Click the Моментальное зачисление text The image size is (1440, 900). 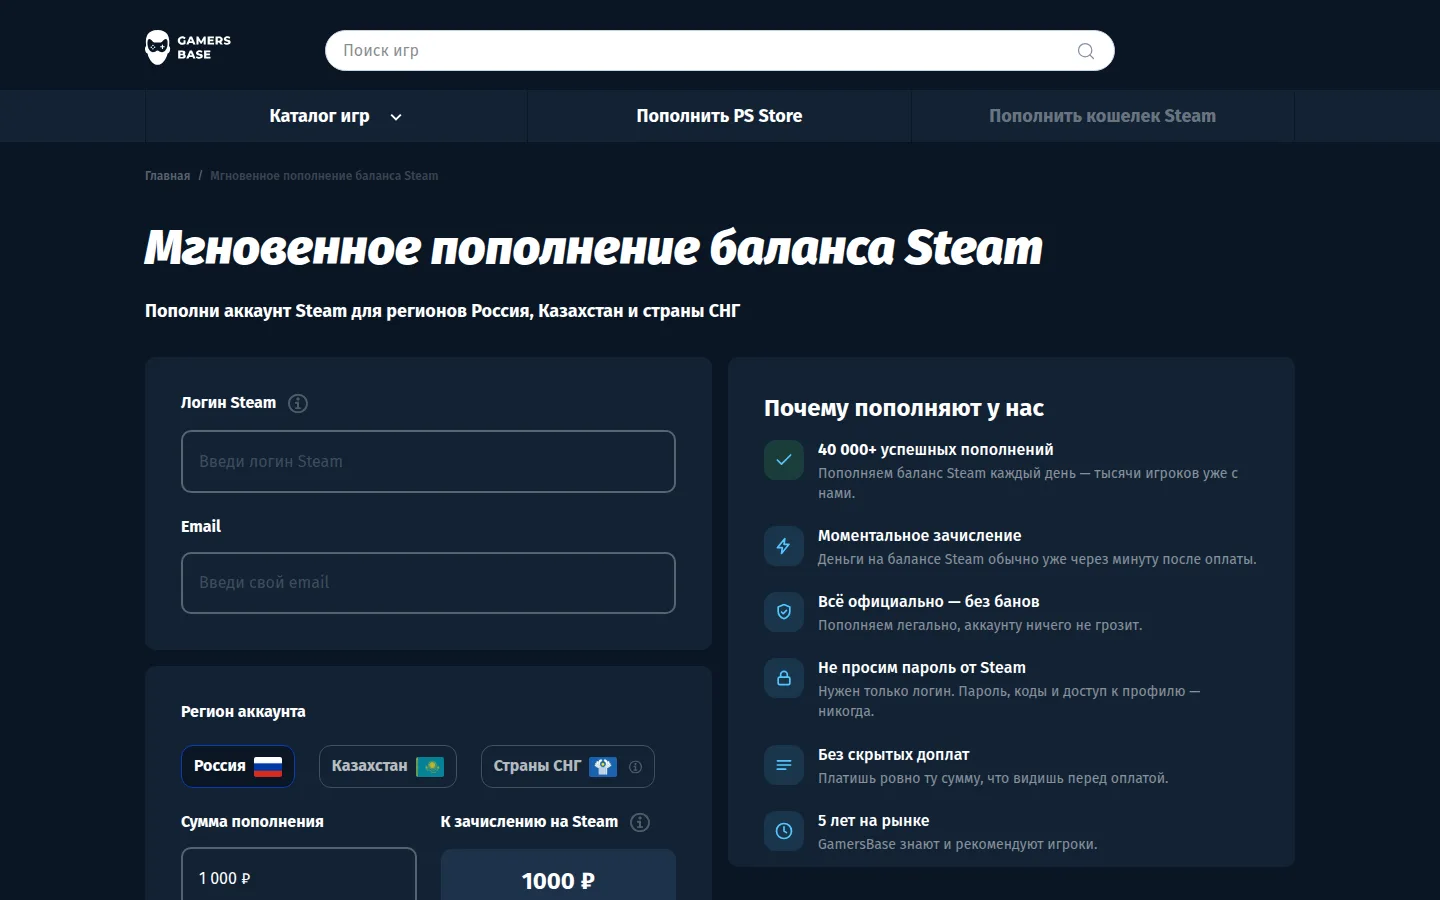click(x=920, y=536)
